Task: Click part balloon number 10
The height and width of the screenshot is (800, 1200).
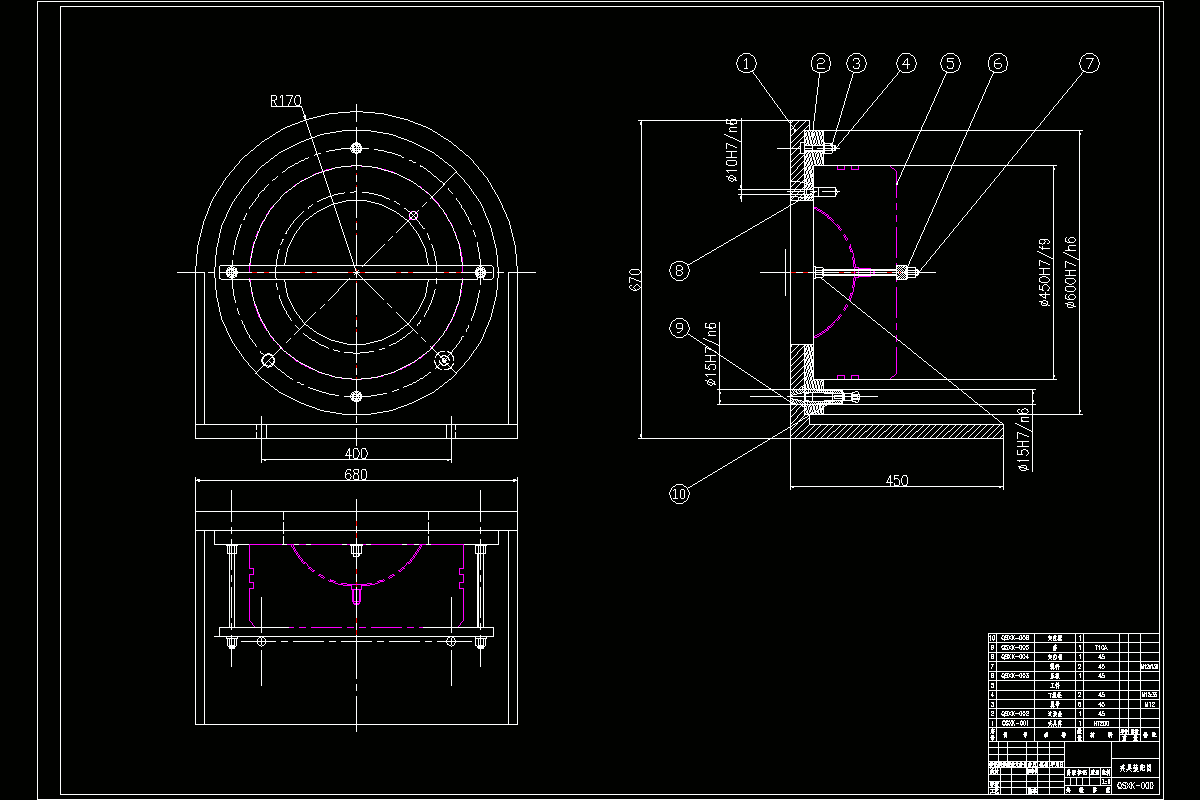Action: (680, 493)
